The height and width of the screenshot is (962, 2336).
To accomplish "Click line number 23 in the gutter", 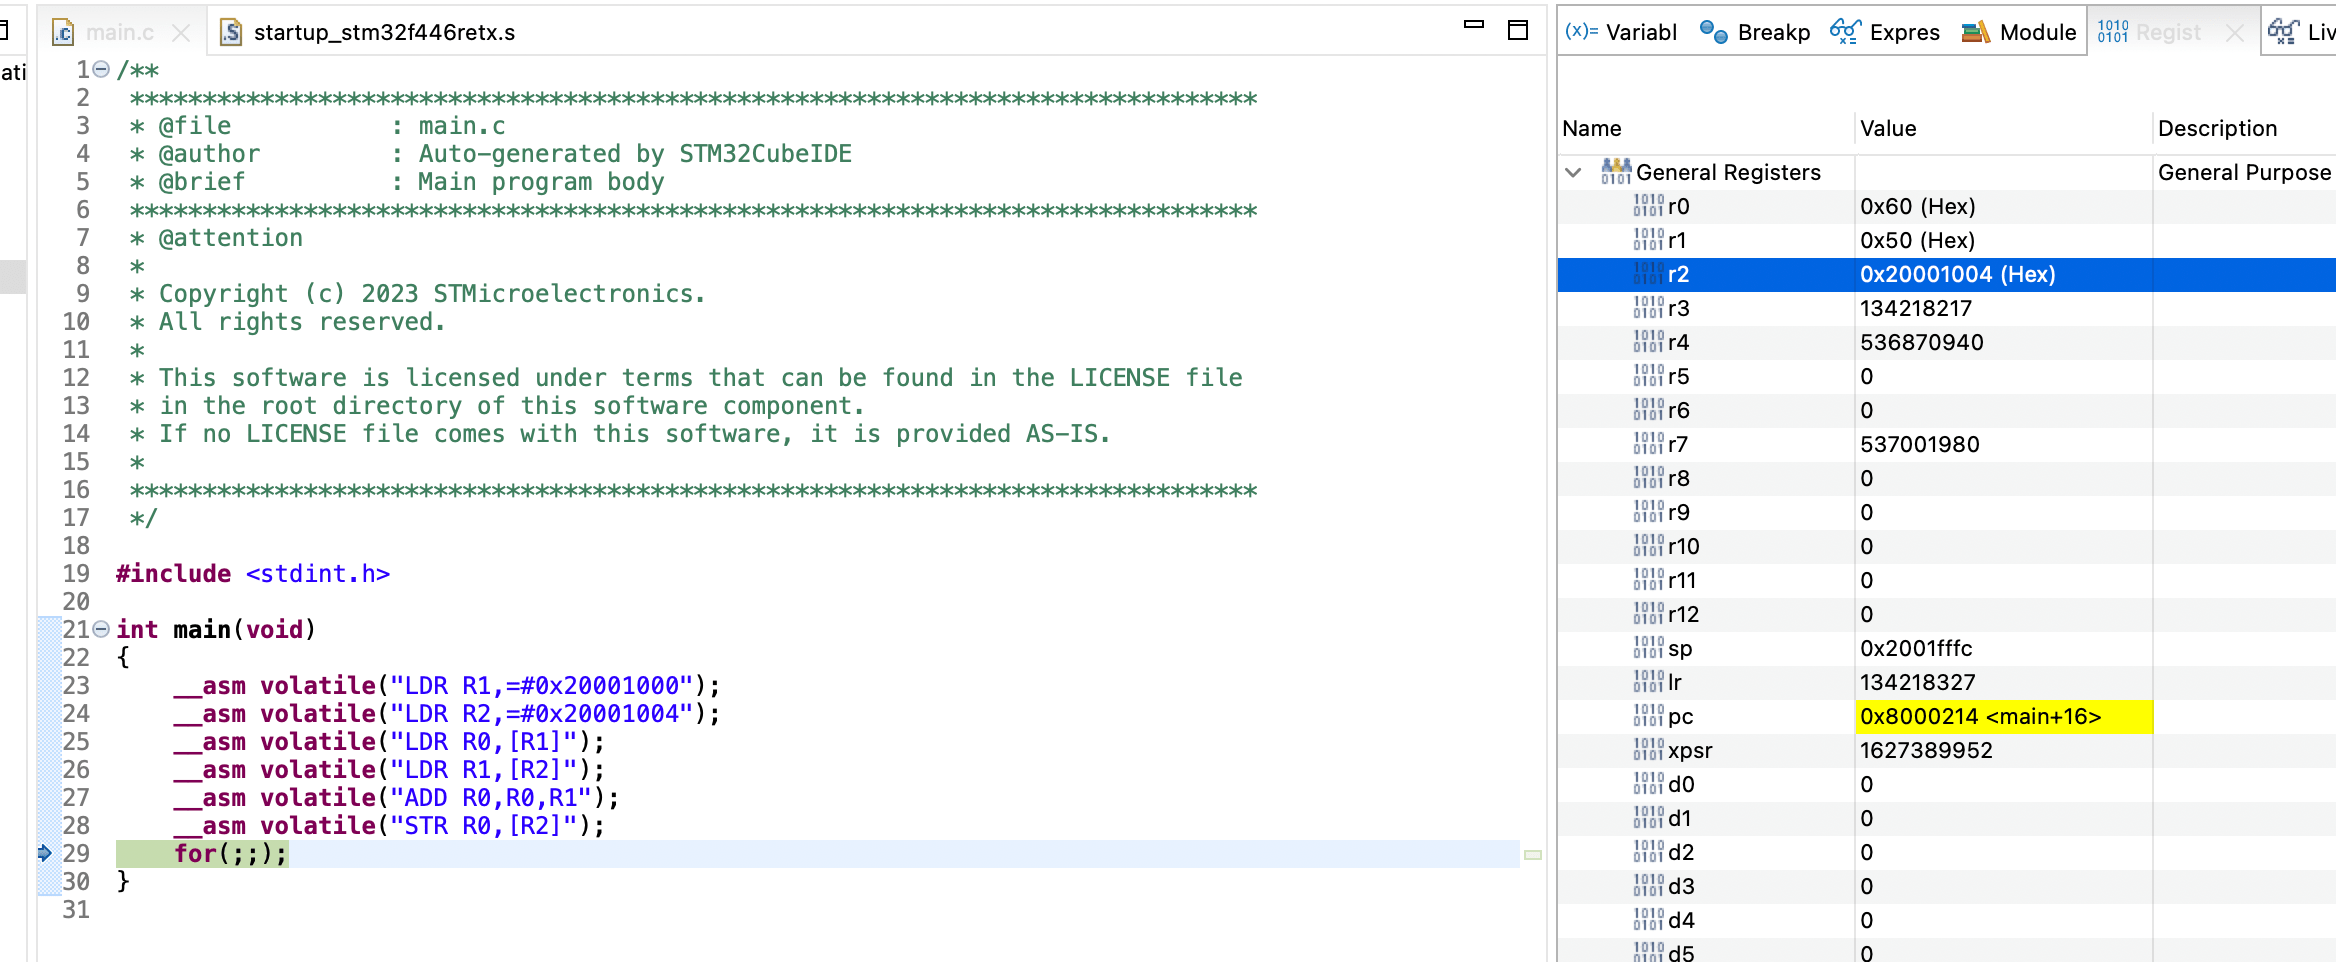I will pos(76,685).
